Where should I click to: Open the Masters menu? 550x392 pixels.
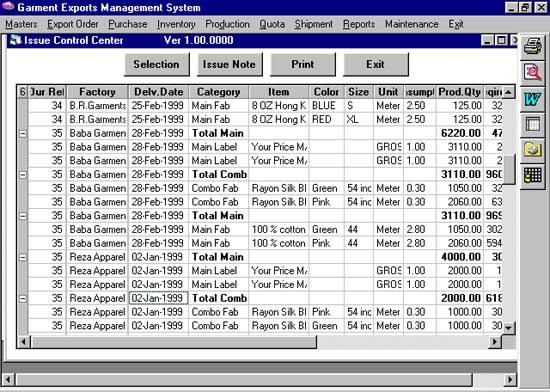[21, 24]
